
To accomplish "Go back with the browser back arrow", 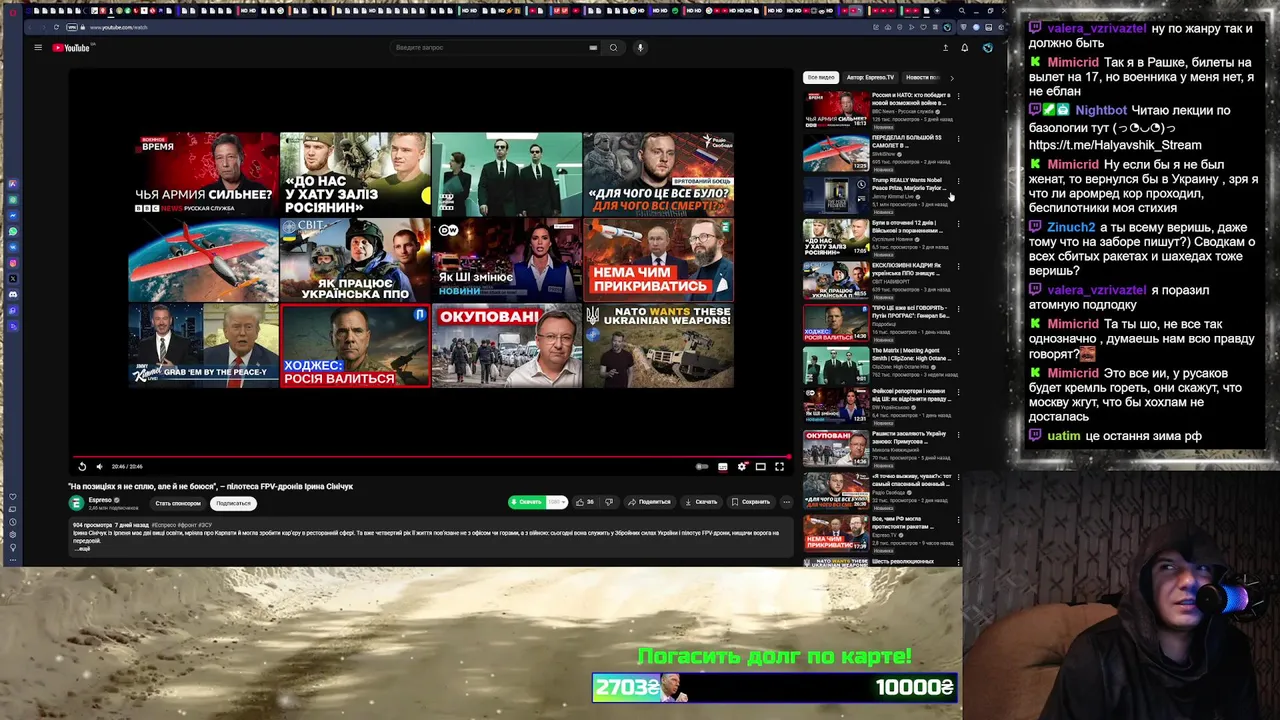I will point(32,27).
